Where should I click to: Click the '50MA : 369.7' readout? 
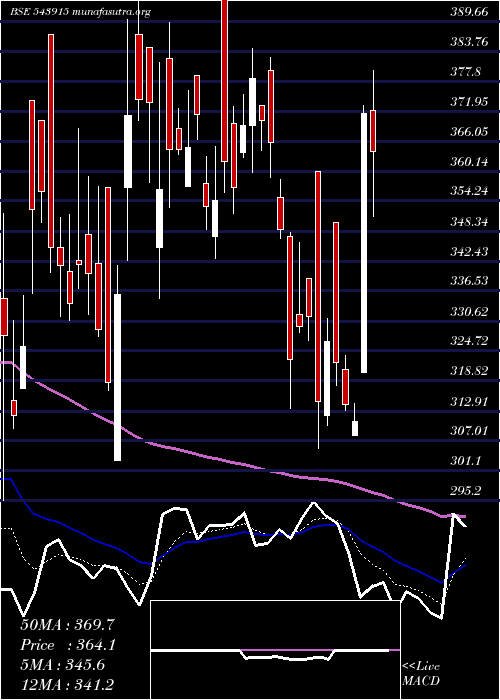[69, 625]
